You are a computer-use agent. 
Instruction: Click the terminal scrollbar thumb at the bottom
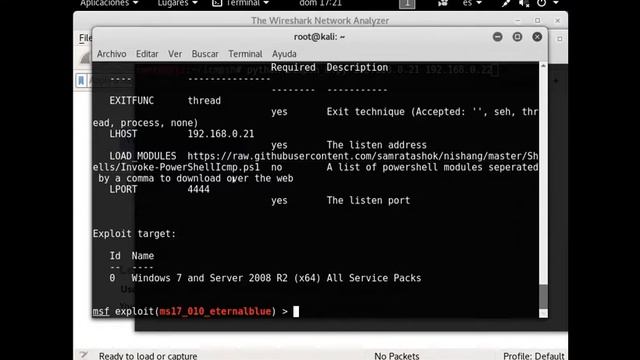[x=543, y=296]
